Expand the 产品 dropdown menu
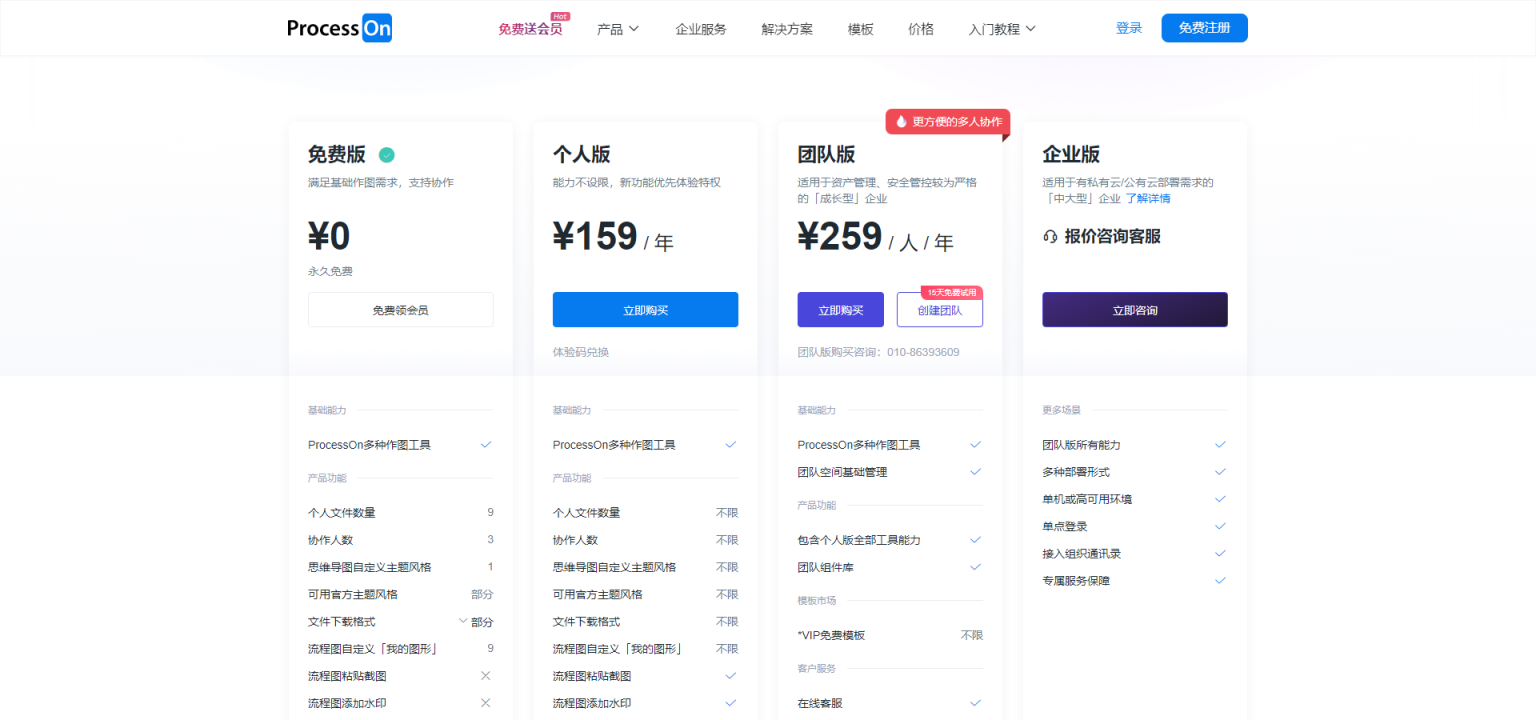The height and width of the screenshot is (720, 1536). click(617, 29)
